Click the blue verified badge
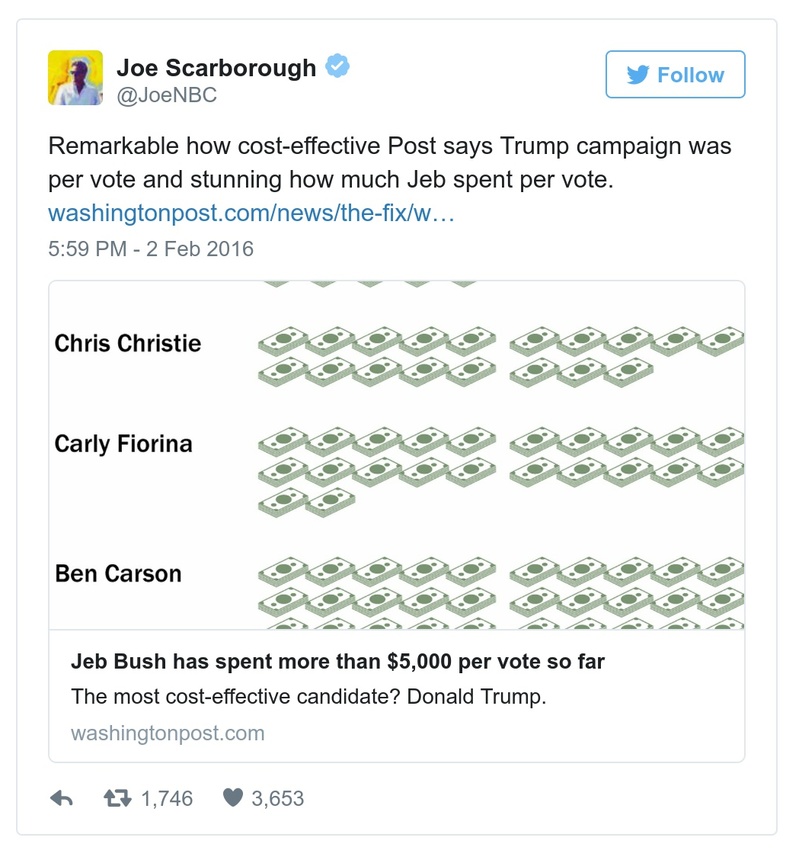This screenshot has height=860, width=799. point(339,67)
